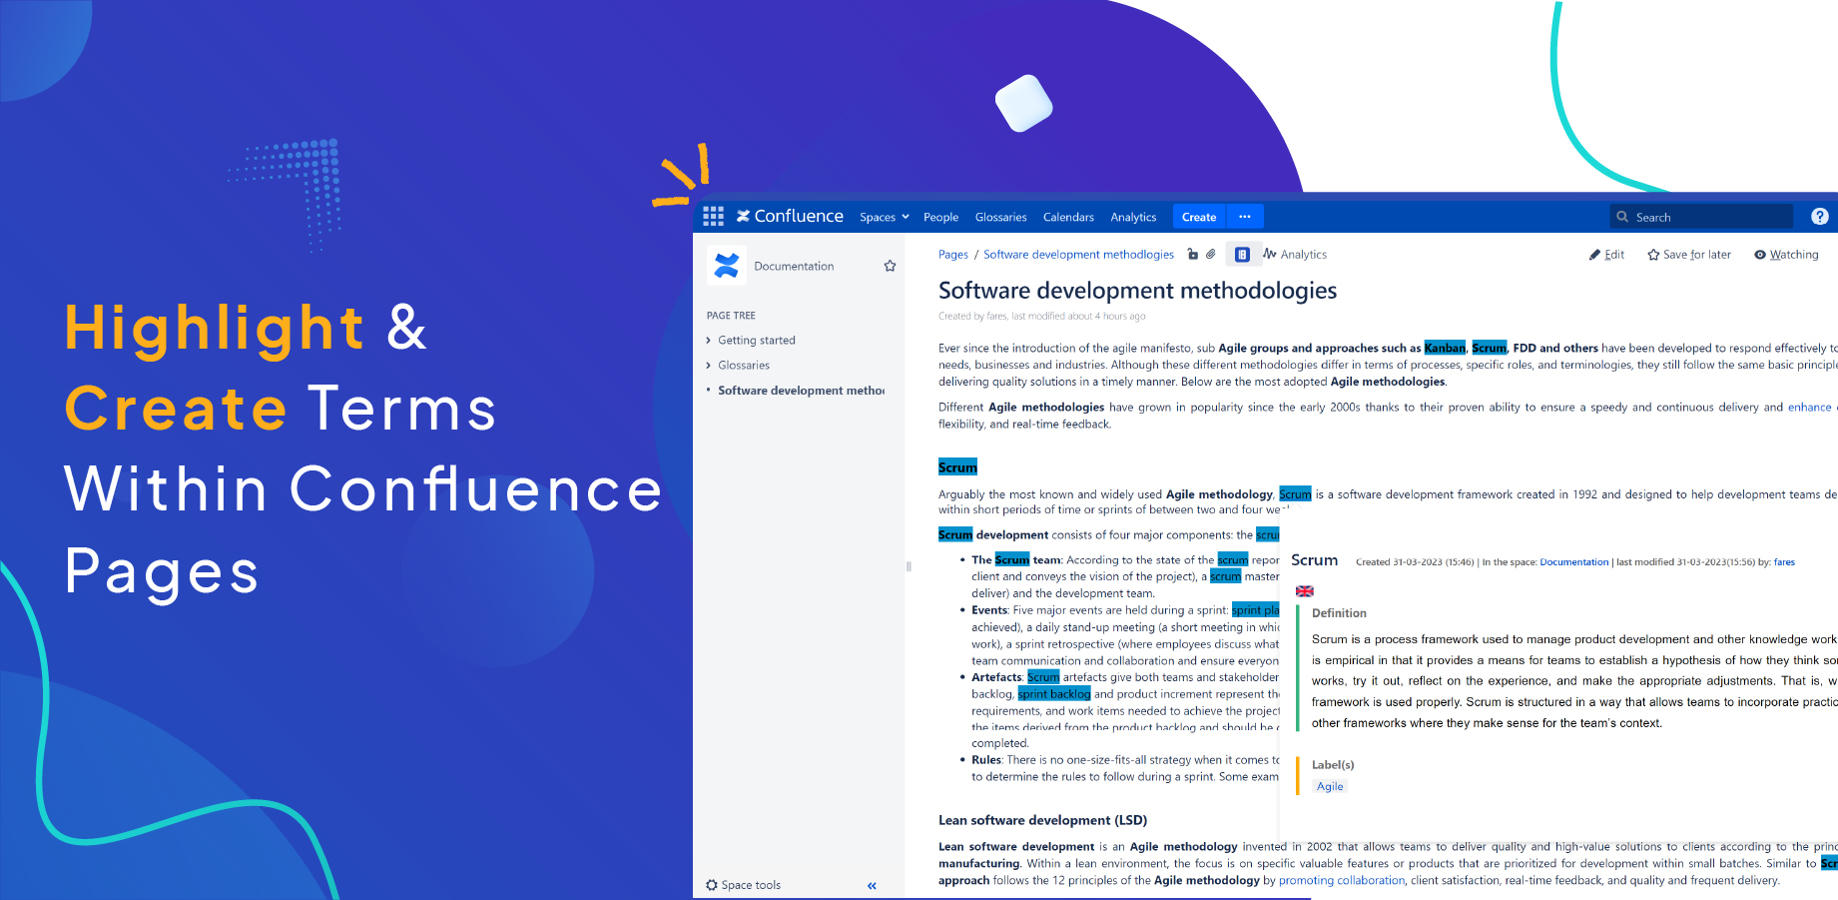Collapse the sidebar with double chevron
1838x900 pixels.
pos(872,885)
